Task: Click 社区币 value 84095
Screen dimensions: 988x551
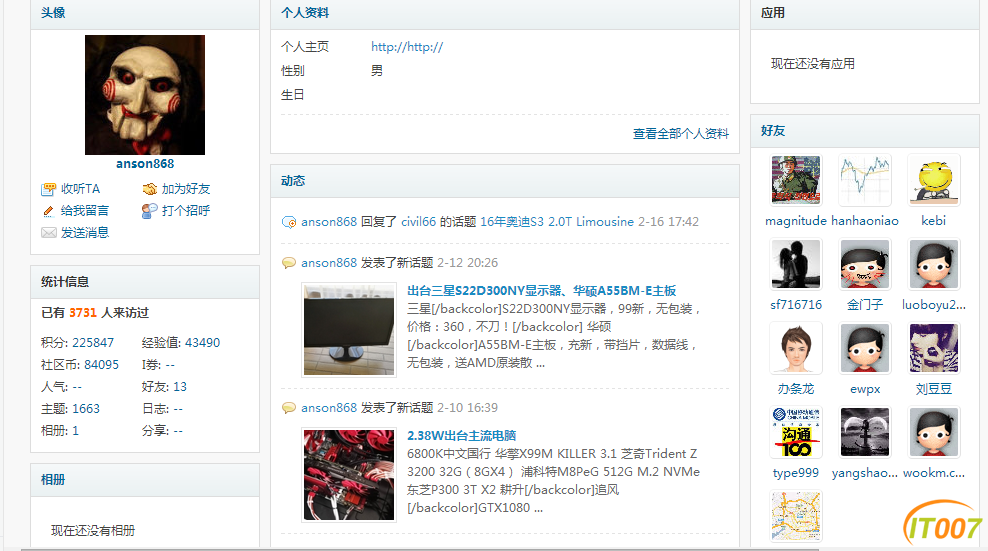Action: (101, 365)
